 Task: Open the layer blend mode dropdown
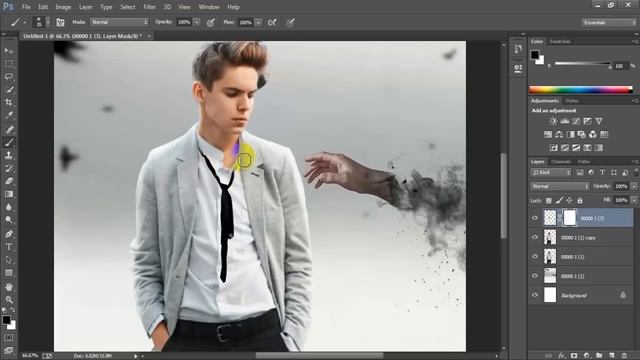coord(560,186)
